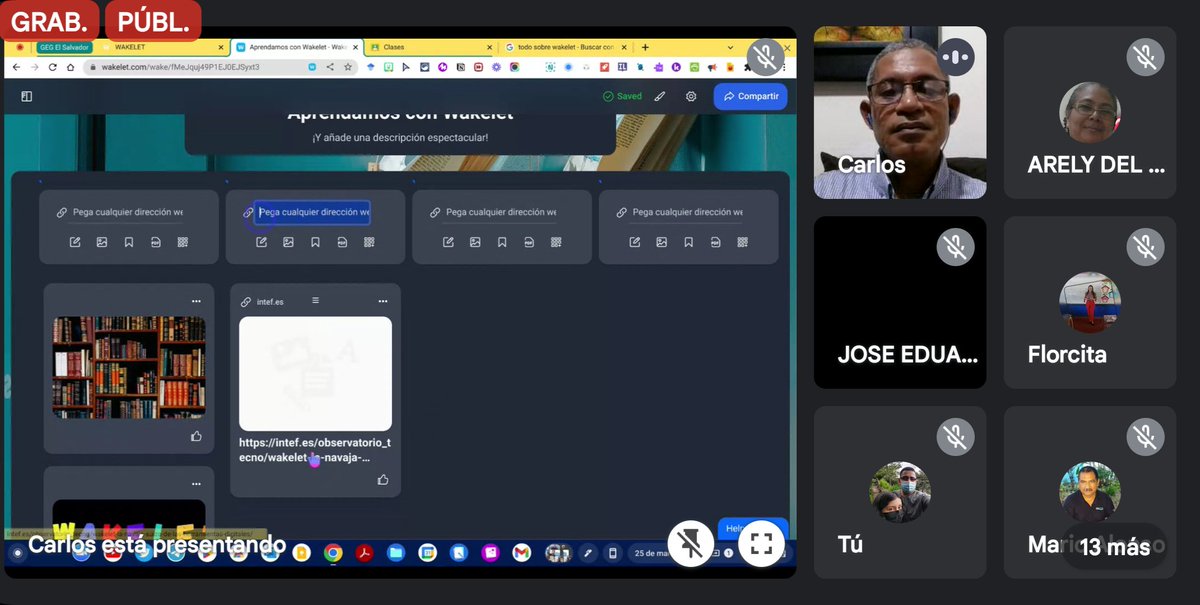Click the bookmark icon in second card
This screenshot has width=1200, height=605.
pos(316,242)
